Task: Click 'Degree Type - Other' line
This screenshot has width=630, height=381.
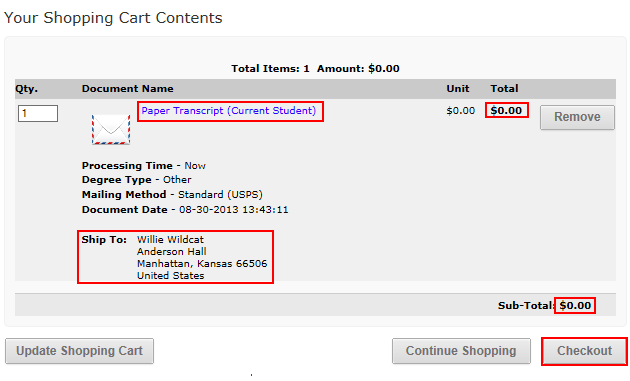Action: pos(136,180)
